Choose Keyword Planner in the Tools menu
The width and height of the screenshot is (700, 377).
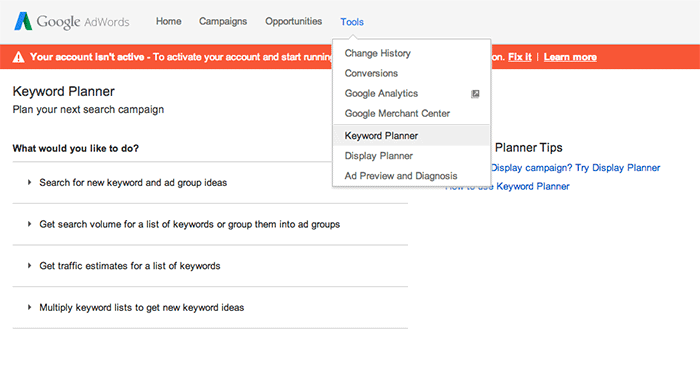(x=412, y=136)
